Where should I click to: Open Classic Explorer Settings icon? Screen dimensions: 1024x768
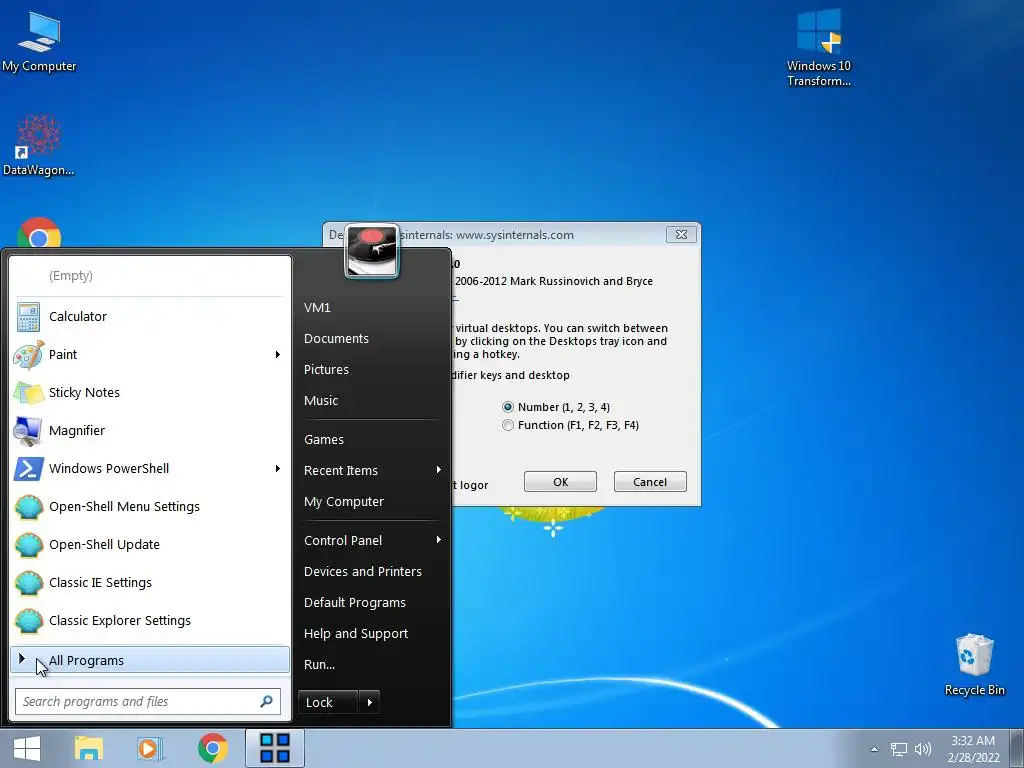tap(29, 620)
